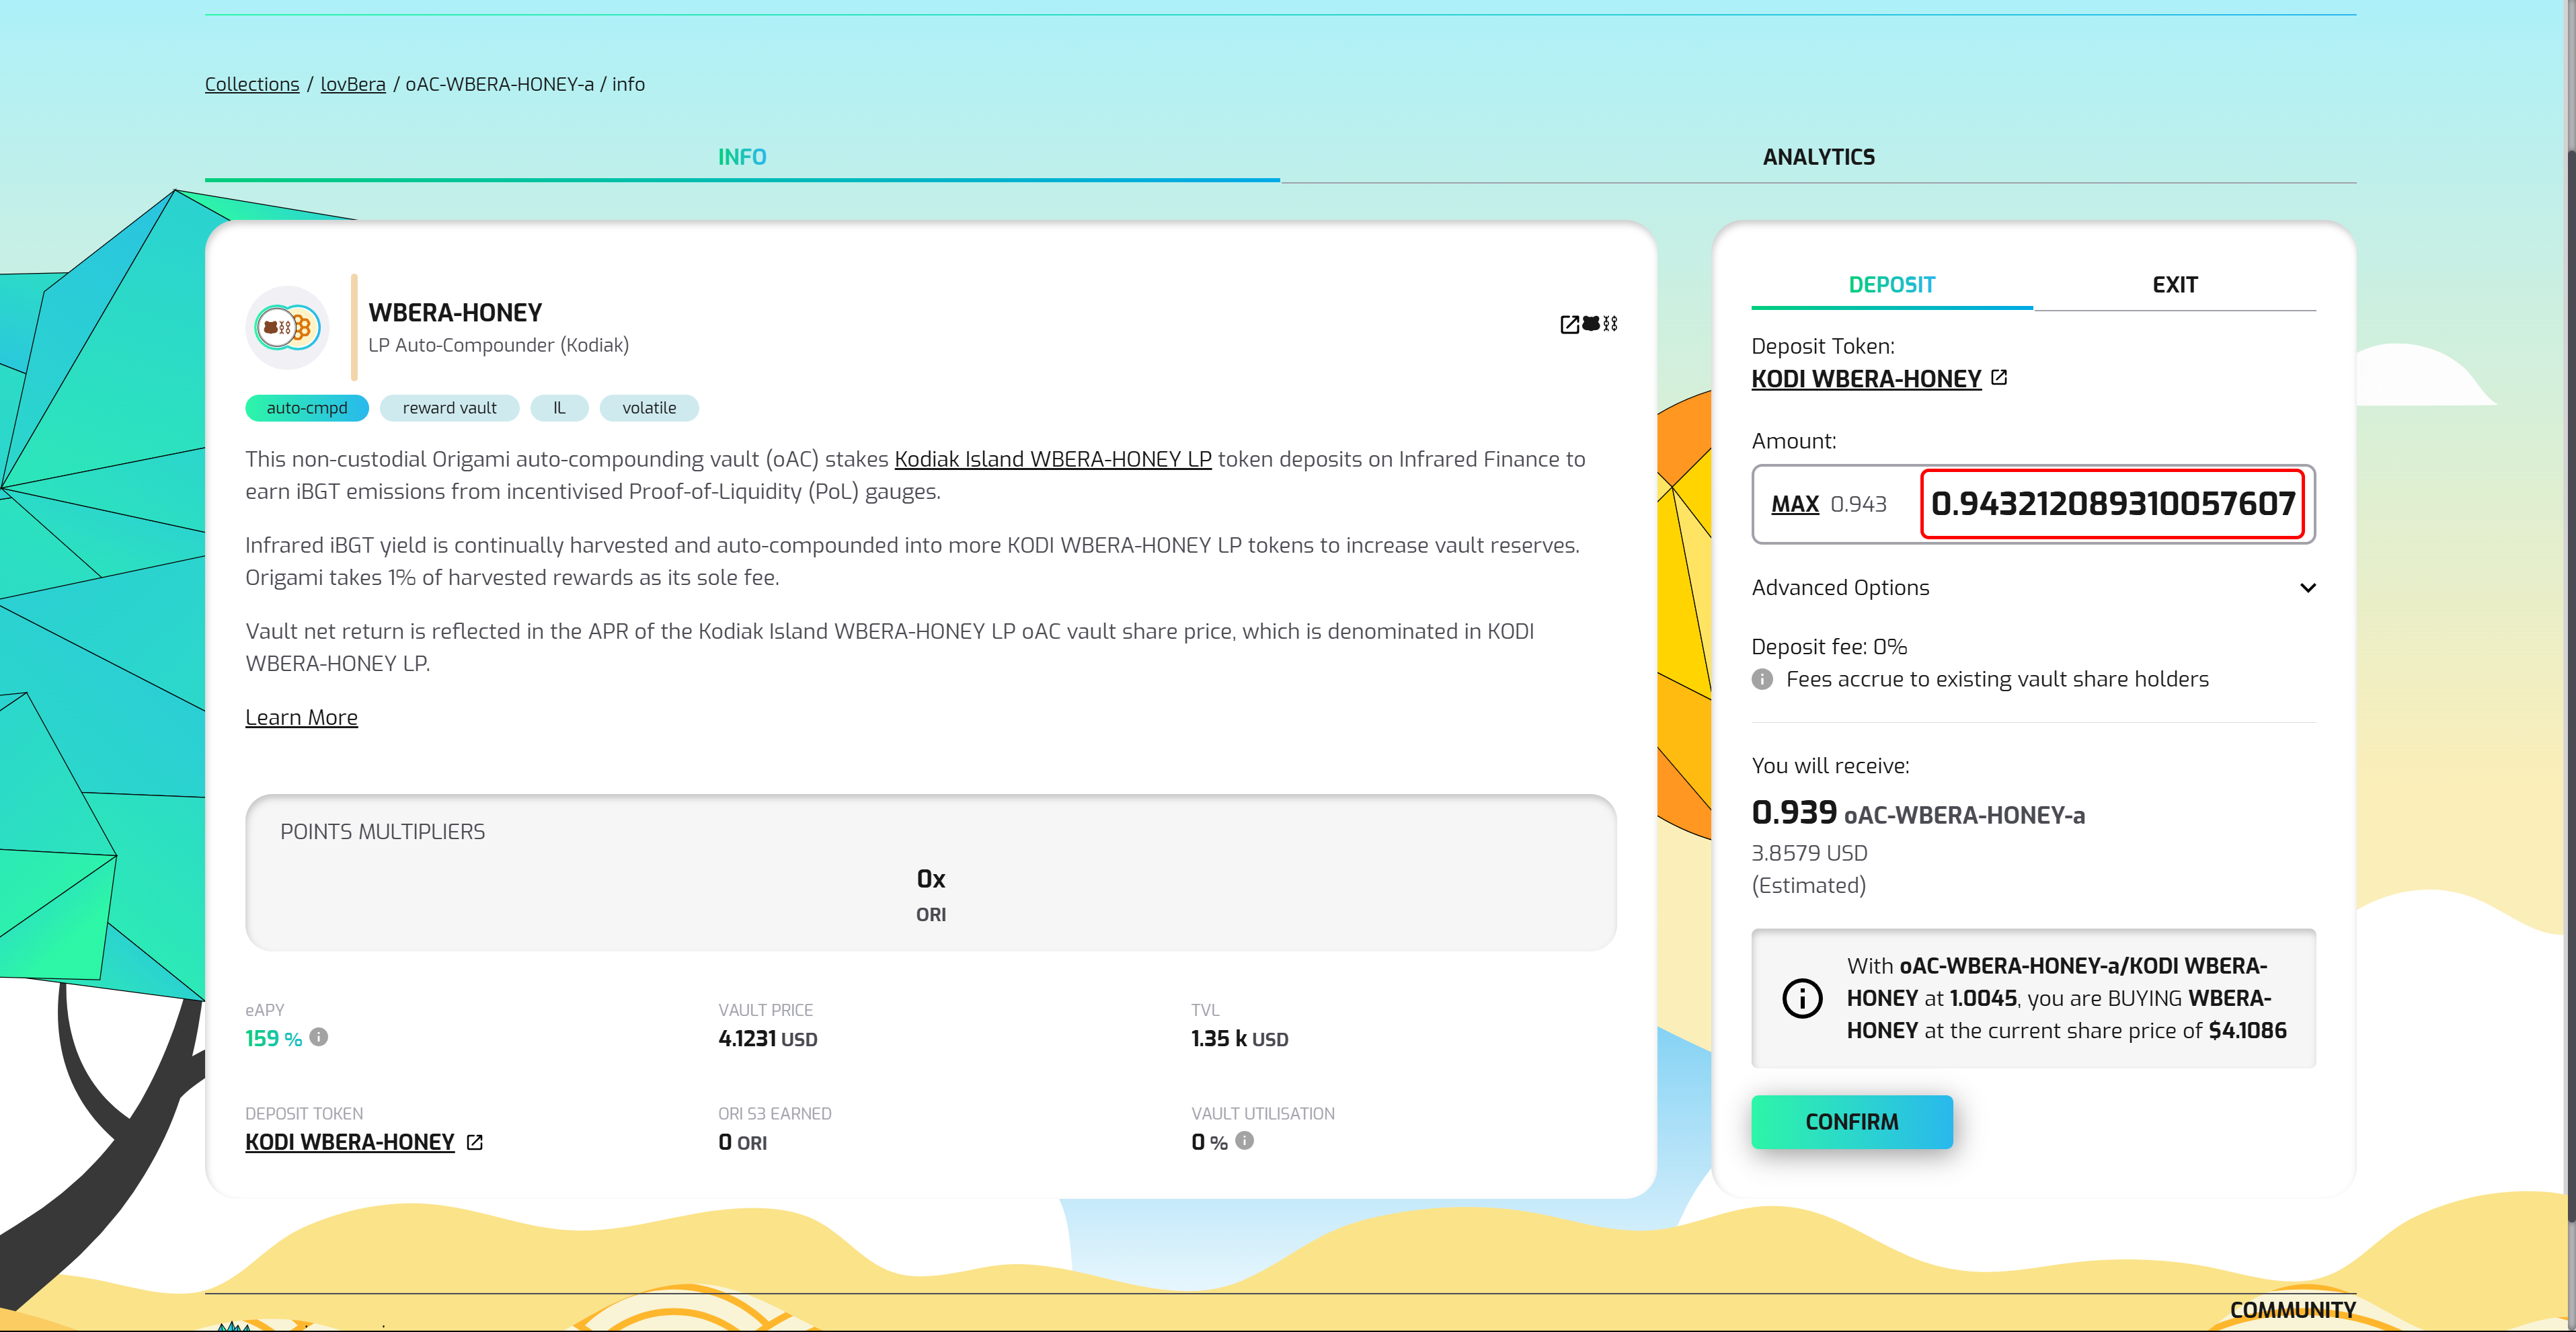Open the INFO tab

pyautogui.click(x=741, y=157)
